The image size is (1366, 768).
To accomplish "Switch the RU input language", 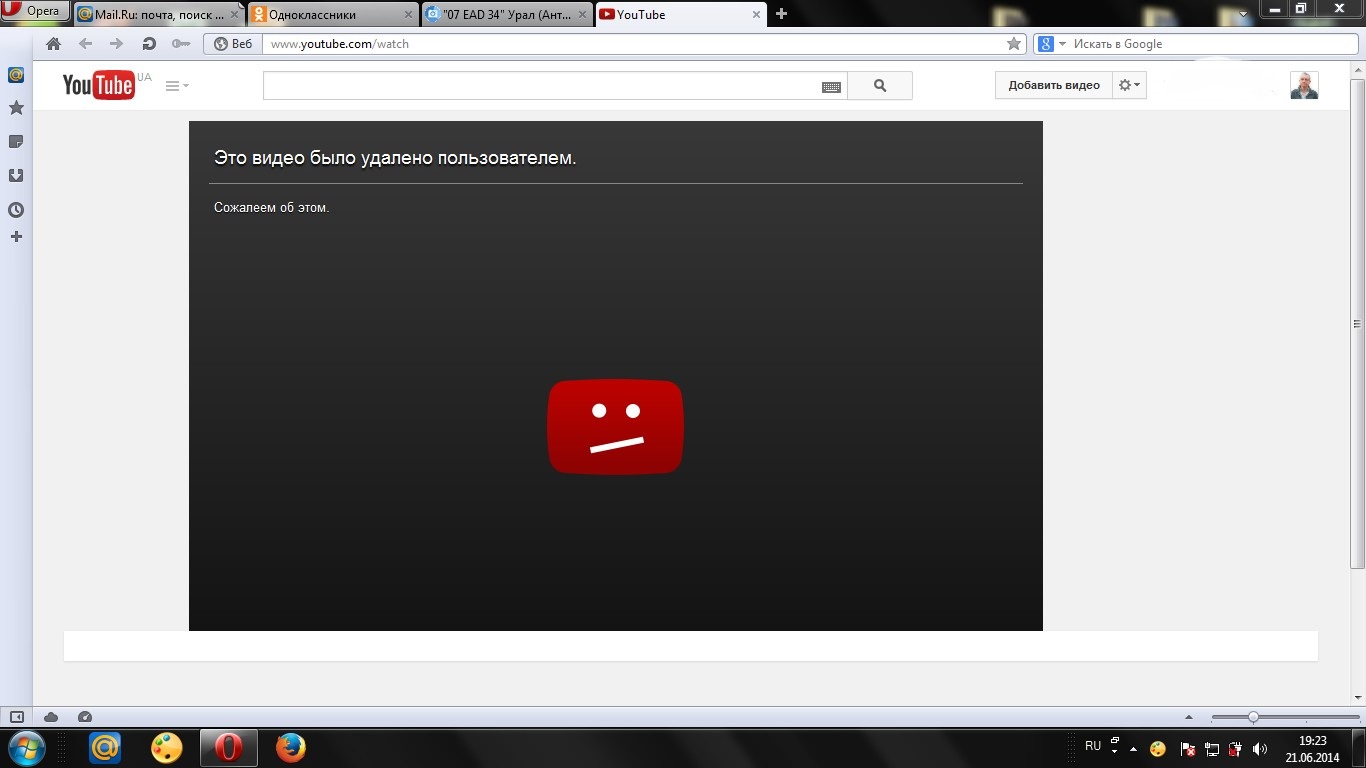I will point(1093,746).
